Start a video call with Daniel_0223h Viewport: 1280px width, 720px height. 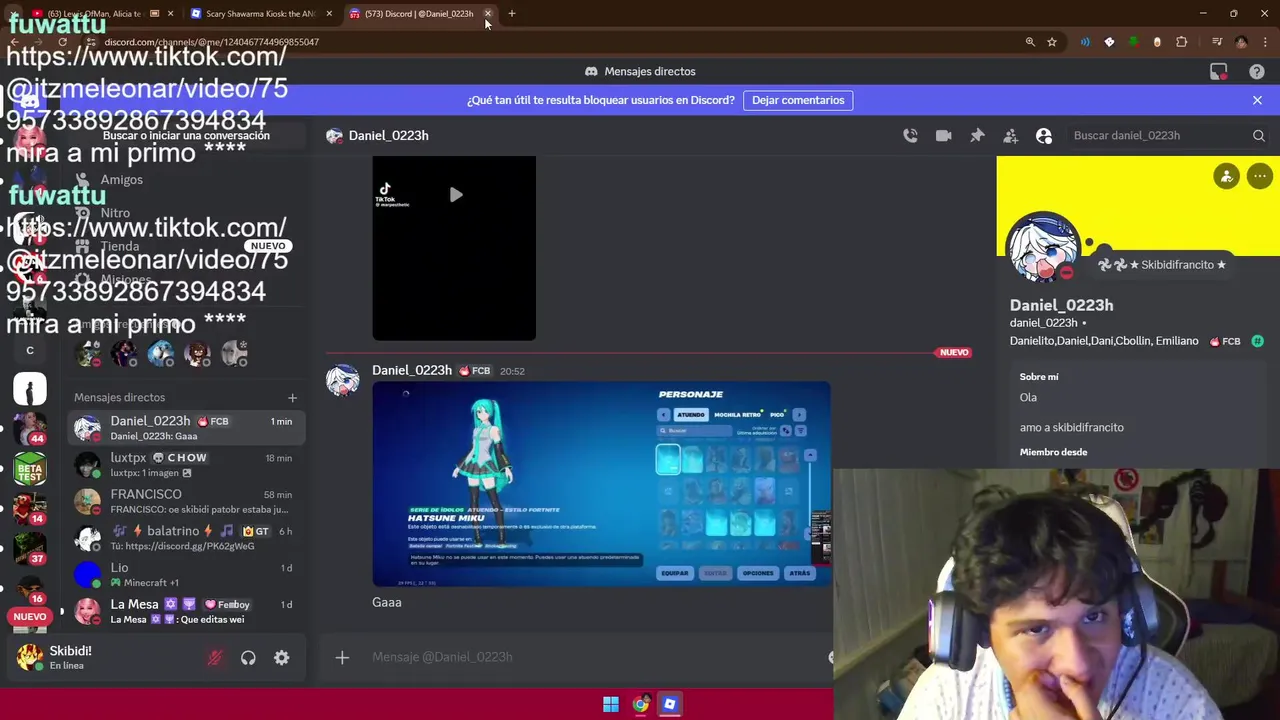coord(943,136)
